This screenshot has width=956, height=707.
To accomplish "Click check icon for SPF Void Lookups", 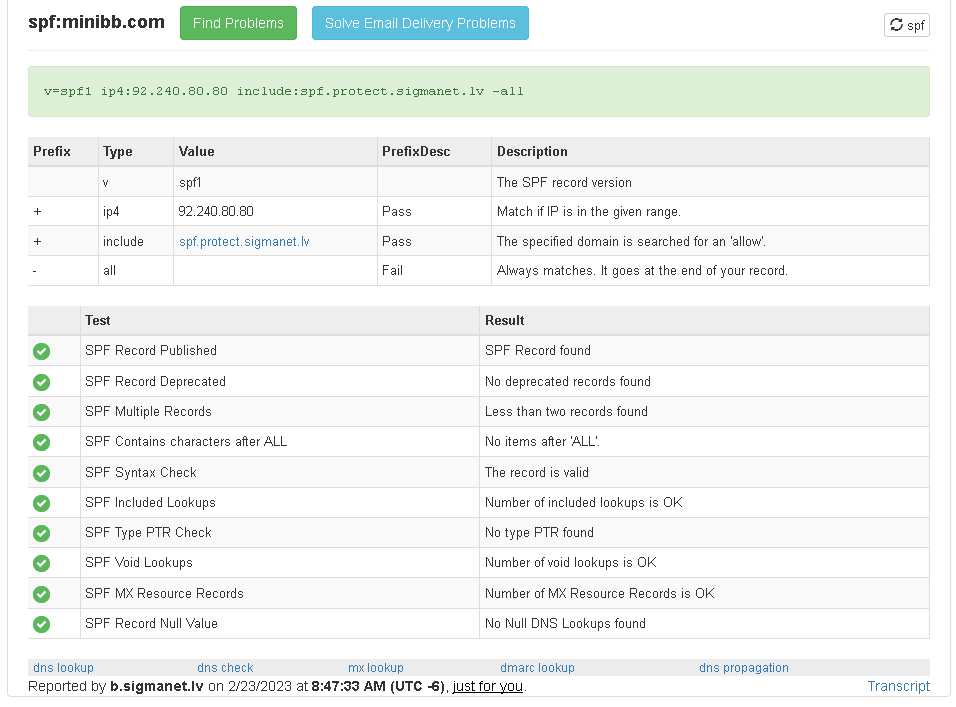I will (x=41, y=563).
